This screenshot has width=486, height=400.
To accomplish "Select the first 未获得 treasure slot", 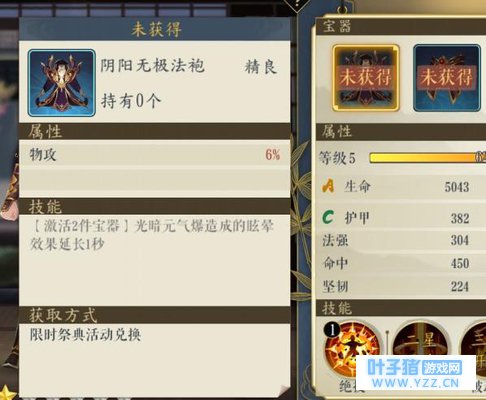I will click(366, 78).
